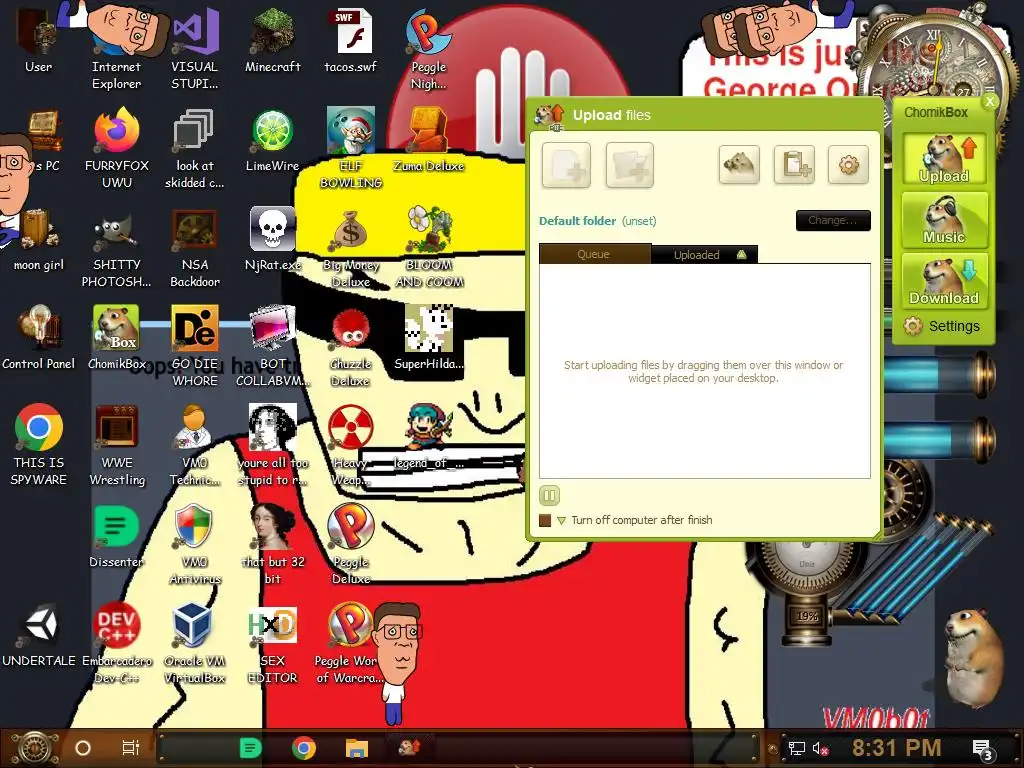Select the VISUAL STUPI... icon
Viewport: 1024px width, 768px height.
[x=195, y=49]
